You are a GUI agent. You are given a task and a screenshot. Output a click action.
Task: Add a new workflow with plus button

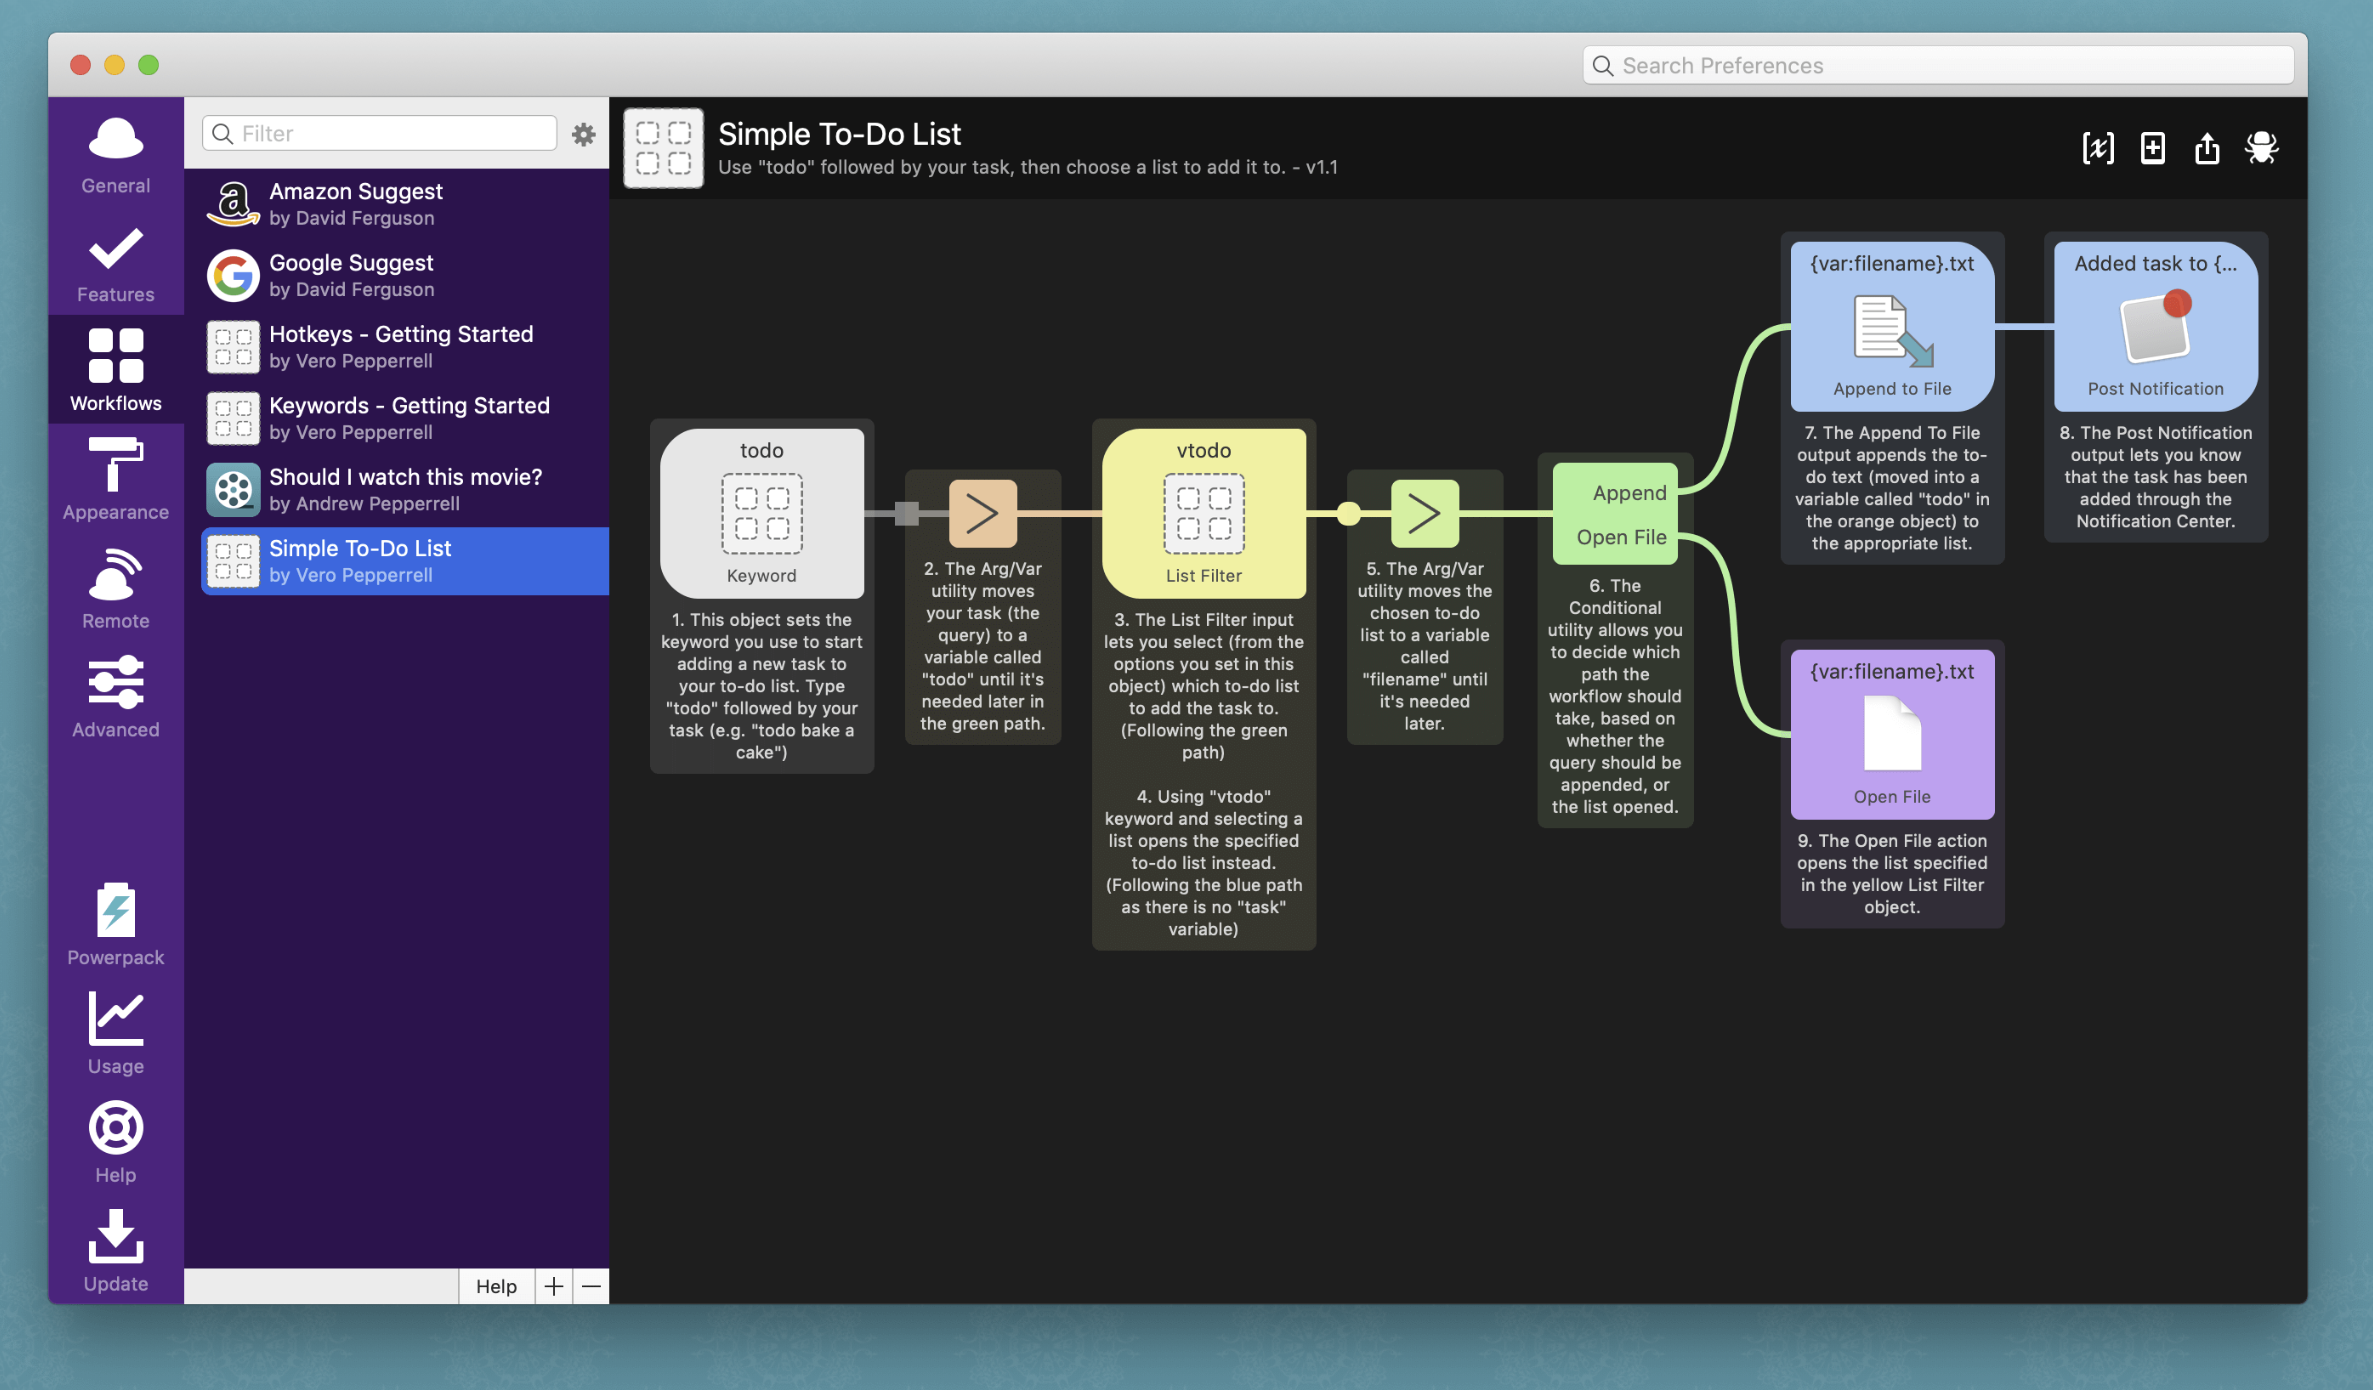553,1286
